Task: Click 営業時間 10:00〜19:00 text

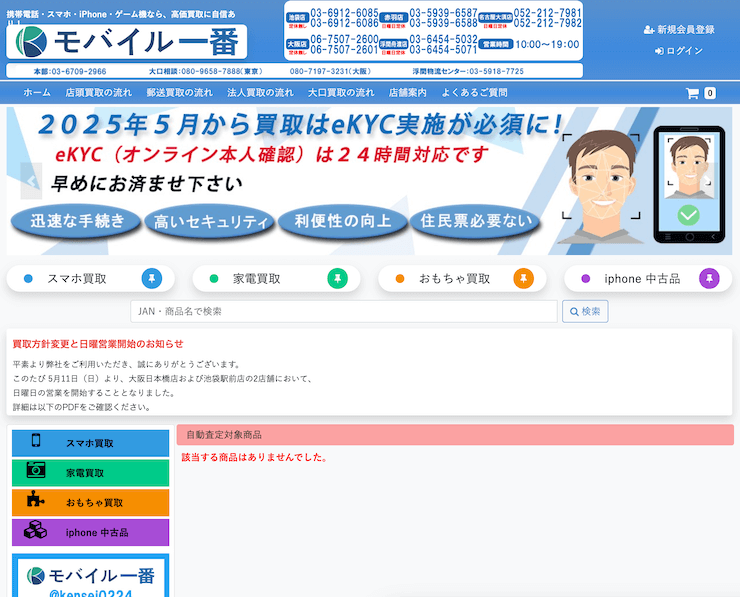Action: (547, 44)
